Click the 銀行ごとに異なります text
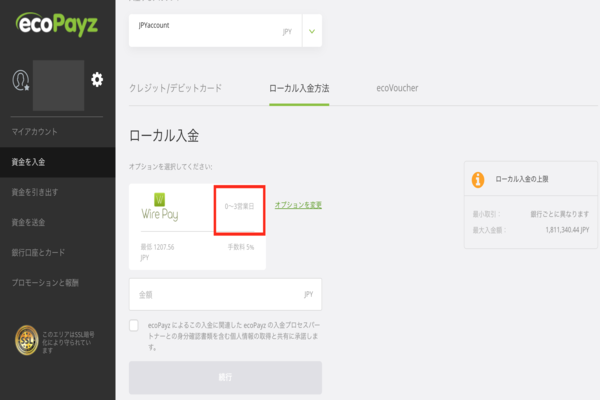Viewport: 600px width, 400px height. coord(559,214)
